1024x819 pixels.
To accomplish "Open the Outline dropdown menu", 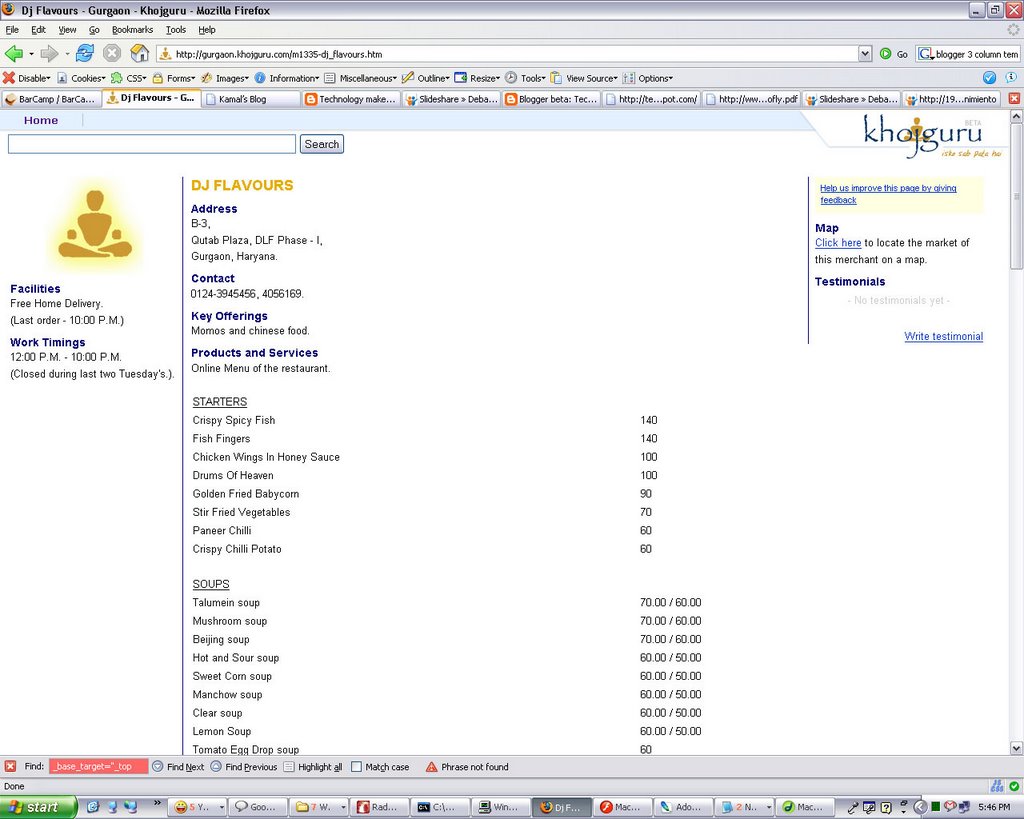I will coord(426,78).
